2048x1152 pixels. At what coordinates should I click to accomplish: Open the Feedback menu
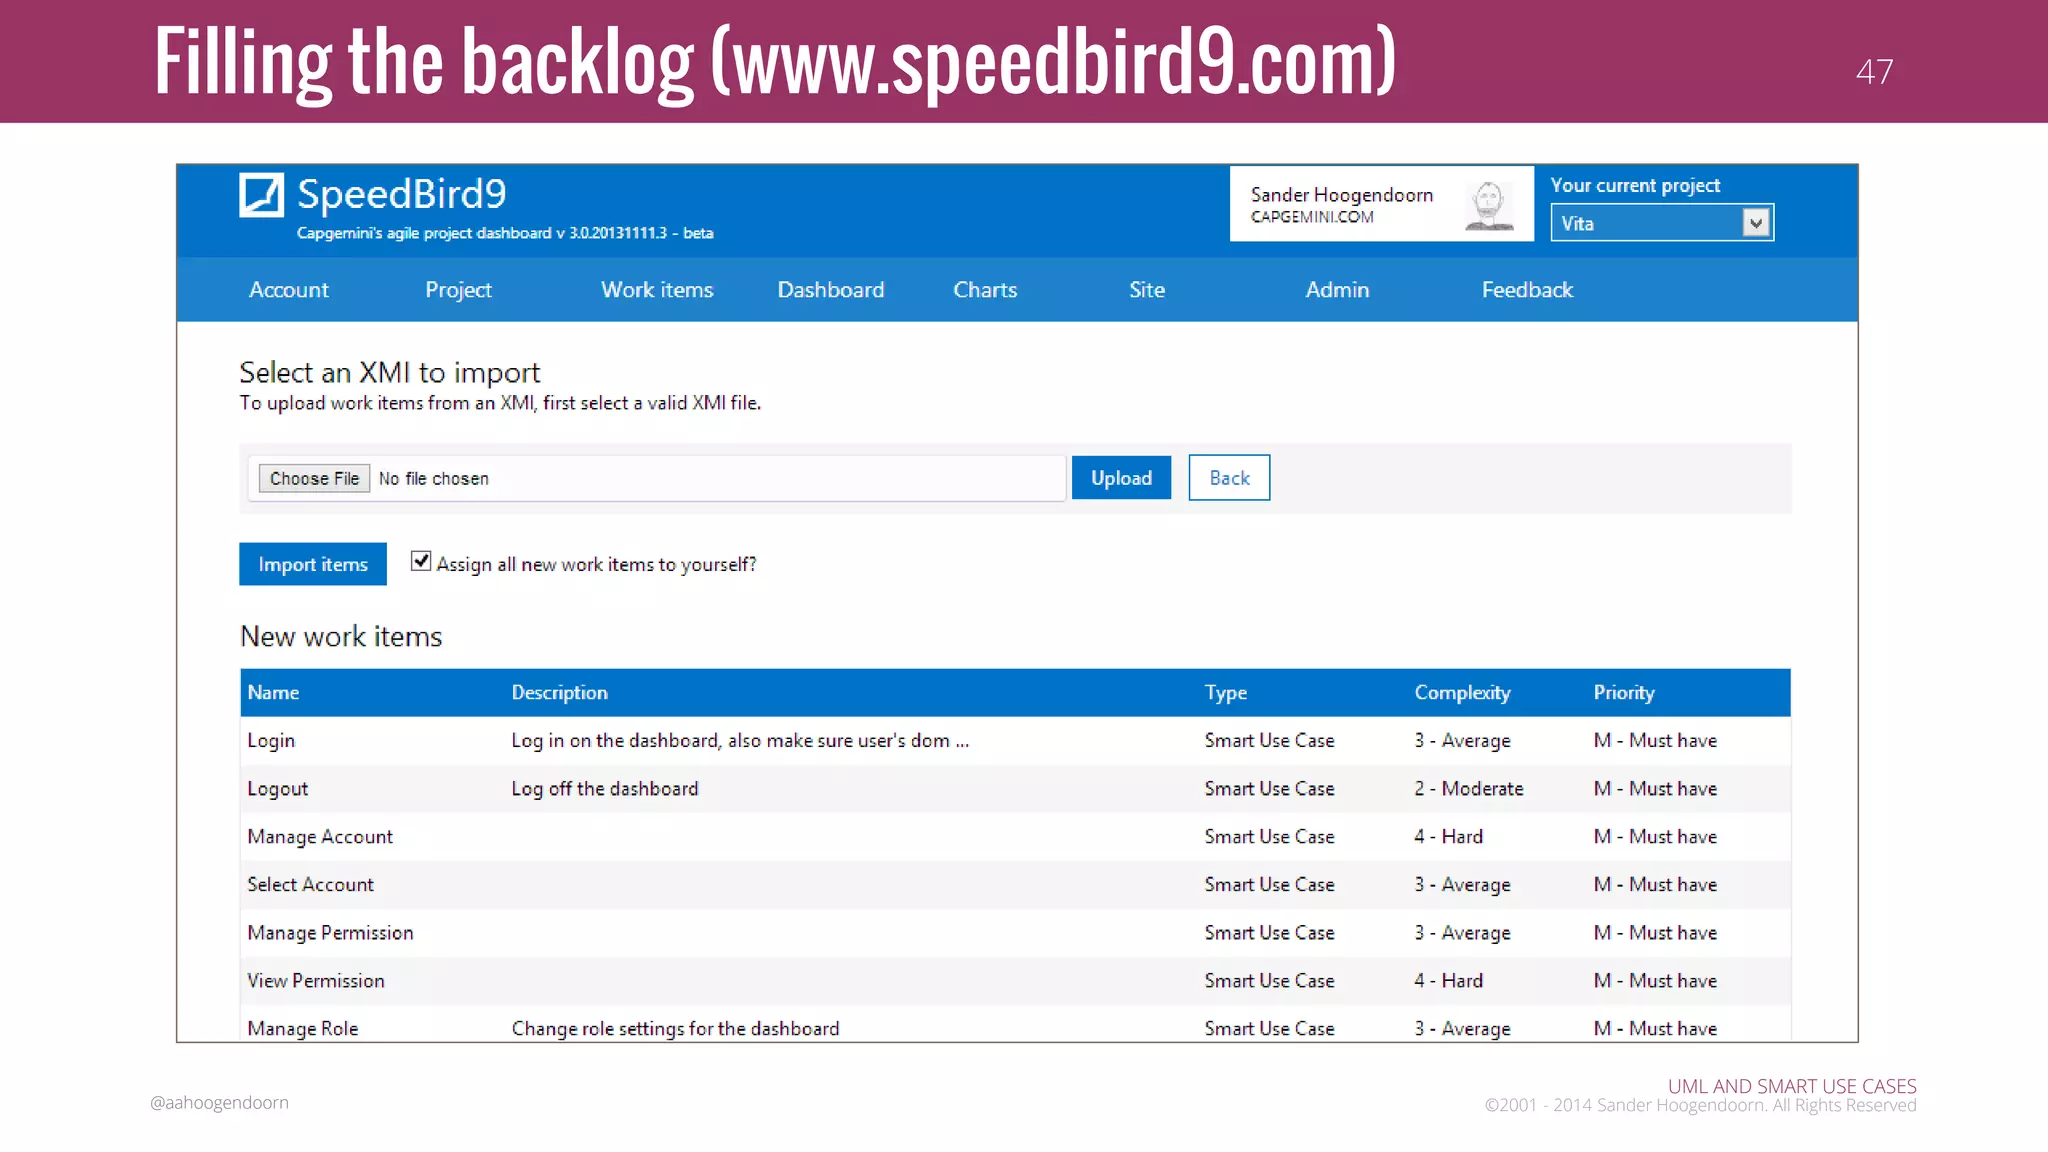click(x=1527, y=290)
